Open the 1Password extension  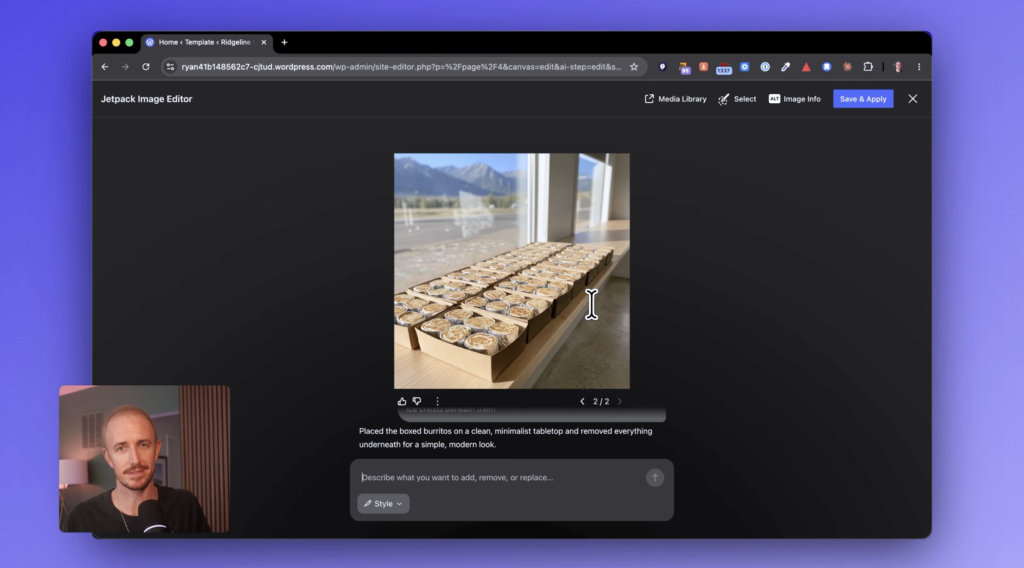coord(765,67)
